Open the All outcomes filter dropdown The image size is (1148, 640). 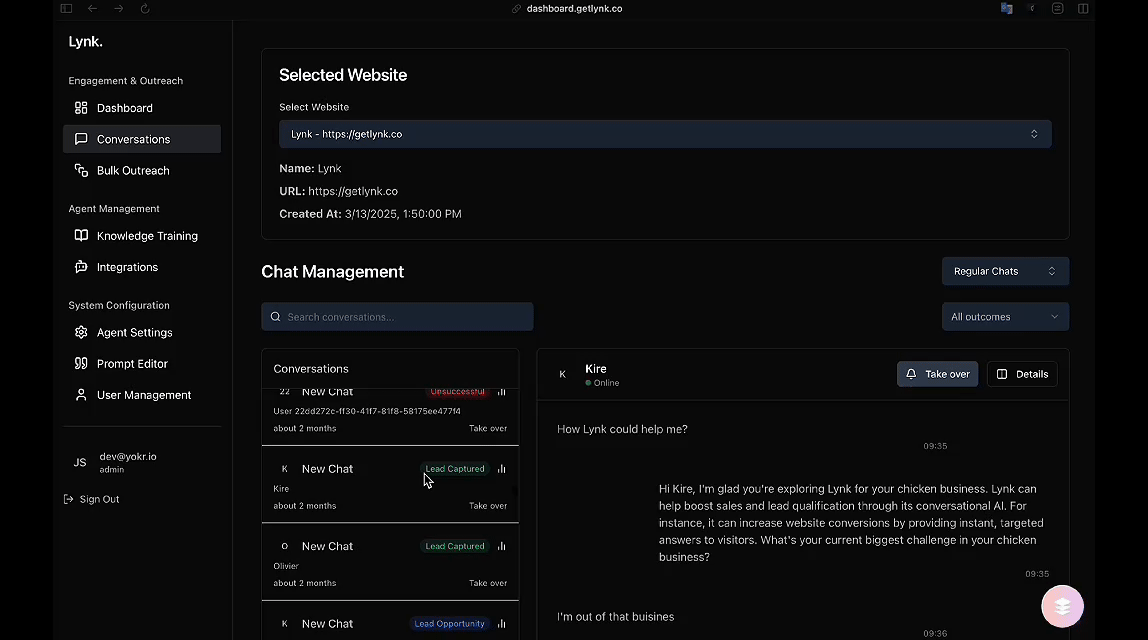click(1005, 317)
